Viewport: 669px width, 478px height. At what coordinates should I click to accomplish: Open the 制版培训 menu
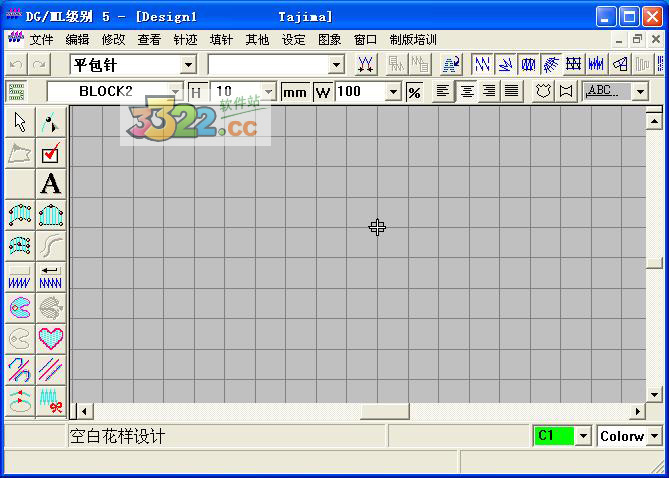pyautogui.click(x=413, y=40)
